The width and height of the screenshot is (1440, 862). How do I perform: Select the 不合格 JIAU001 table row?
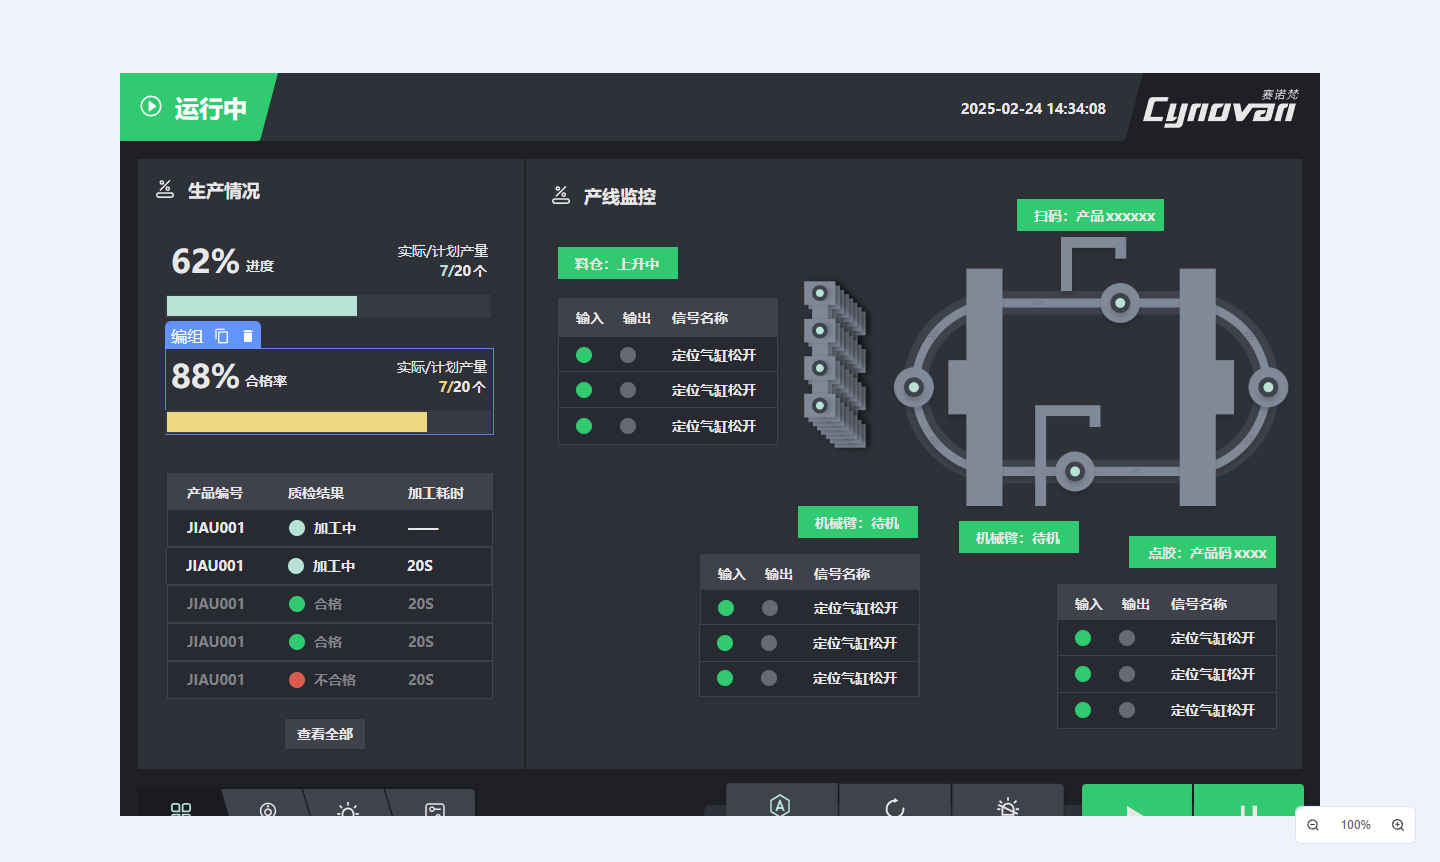(x=329, y=680)
